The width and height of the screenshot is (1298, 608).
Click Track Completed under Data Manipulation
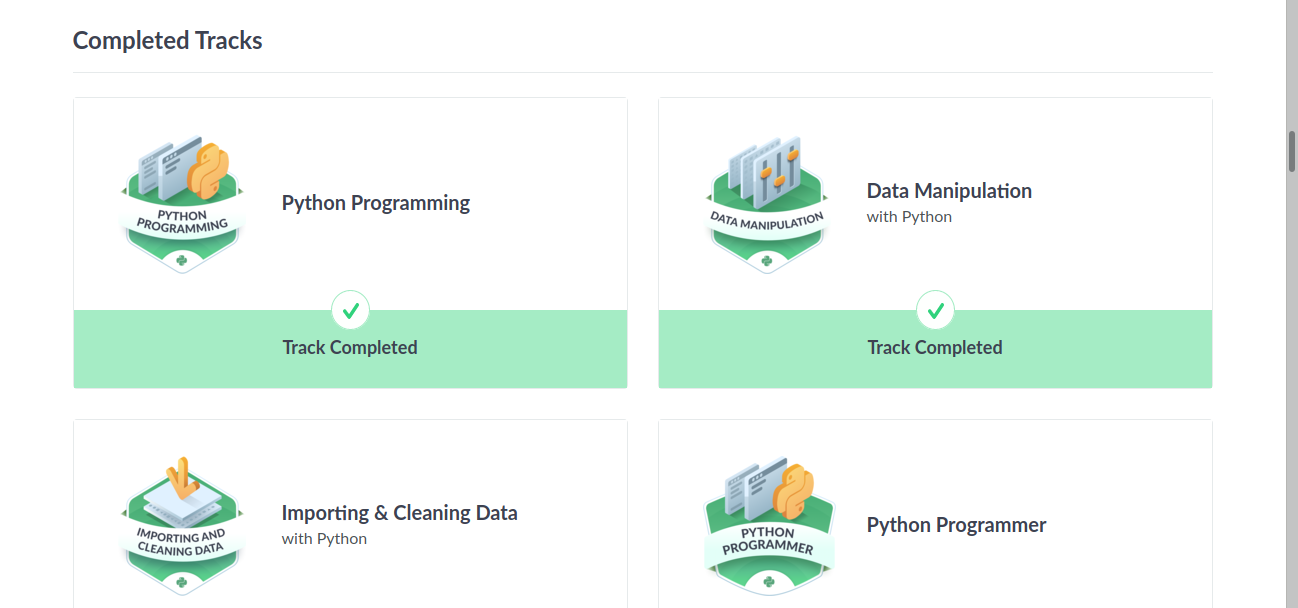pyautogui.click(x=935, y=347)
